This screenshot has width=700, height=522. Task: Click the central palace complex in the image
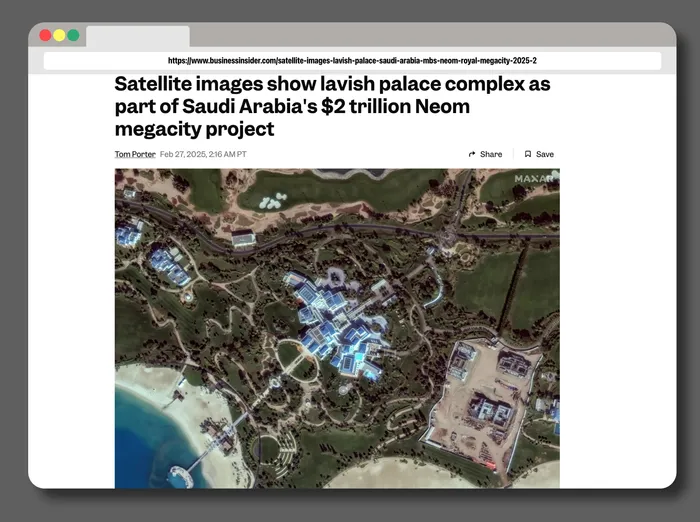(335, 320)
